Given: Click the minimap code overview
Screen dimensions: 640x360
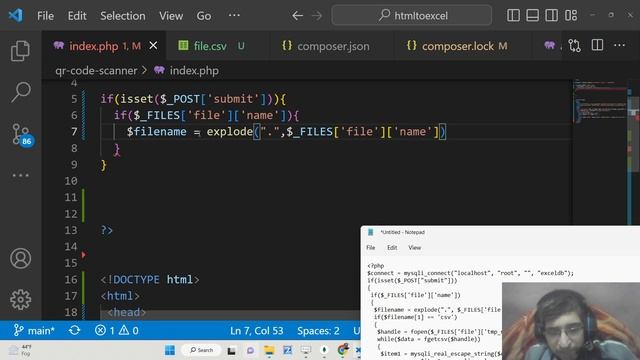Looking at the screenshot, I should 600,102.
